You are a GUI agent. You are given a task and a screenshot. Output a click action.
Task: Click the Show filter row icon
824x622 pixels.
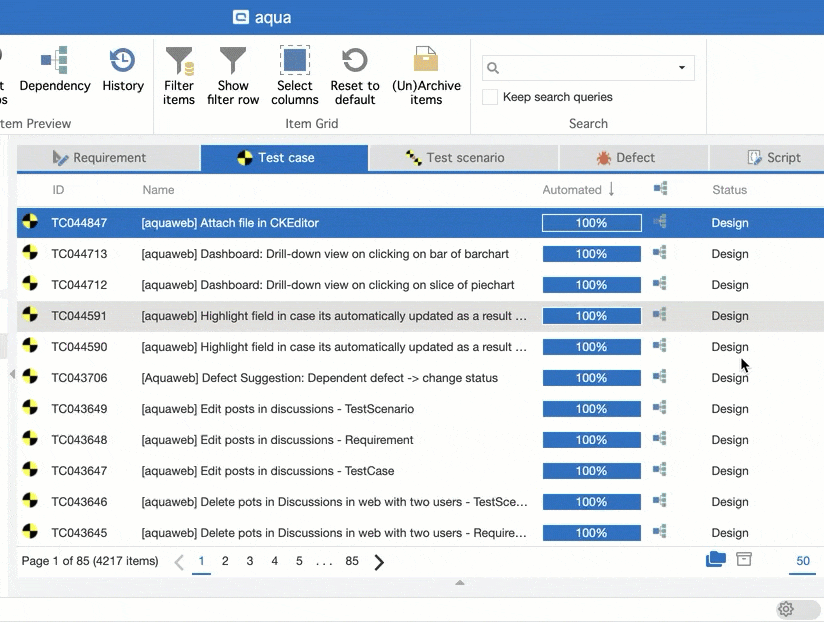[233, 62]
